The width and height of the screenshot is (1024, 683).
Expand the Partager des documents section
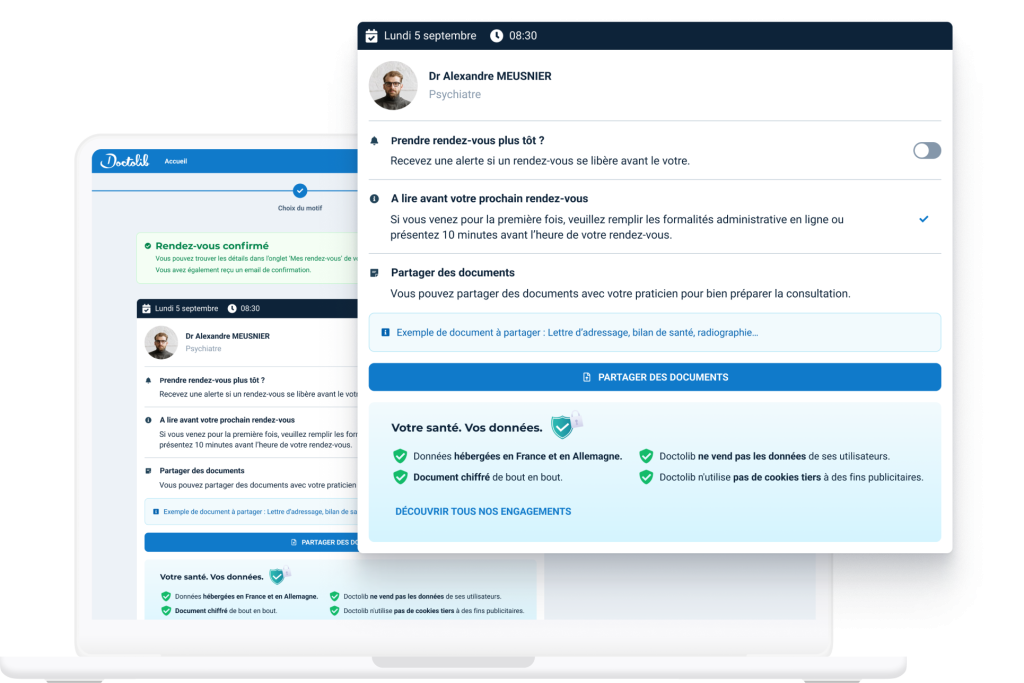point(452,273)
